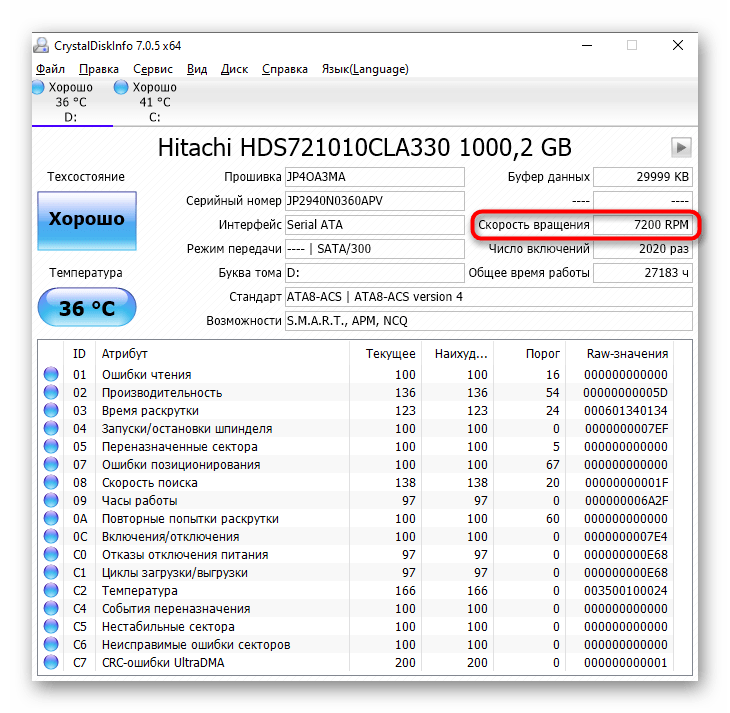The image size is (730, 713).
Task: Click the serial number field JP2940N0360APV
Action: (x=375, y=201)
